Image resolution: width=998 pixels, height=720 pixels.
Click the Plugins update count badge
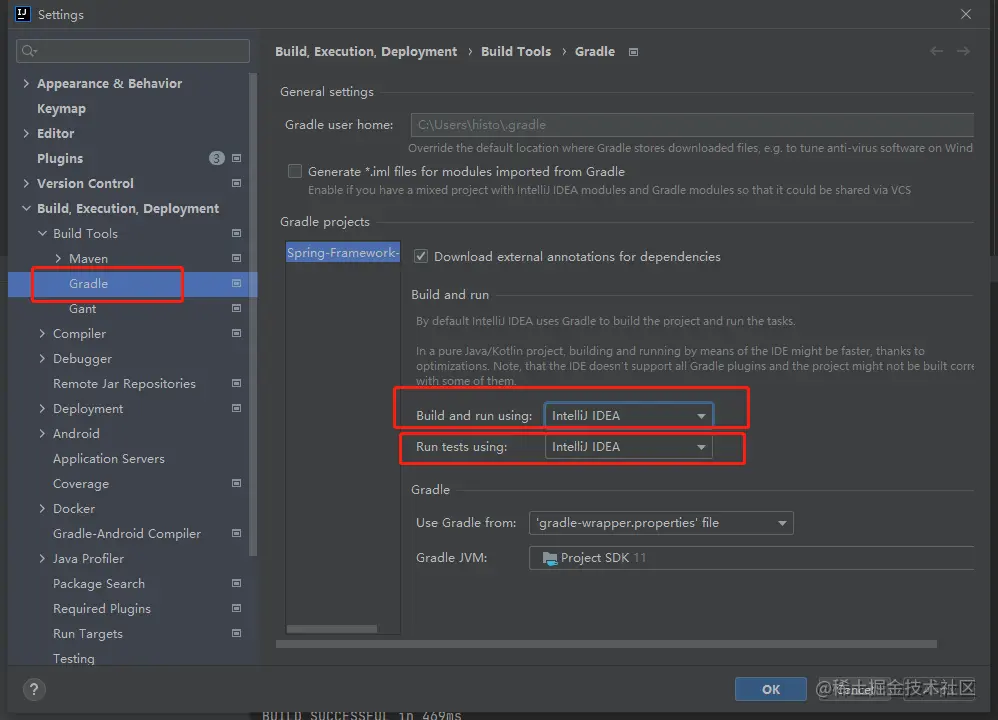[x=216, y=158]
